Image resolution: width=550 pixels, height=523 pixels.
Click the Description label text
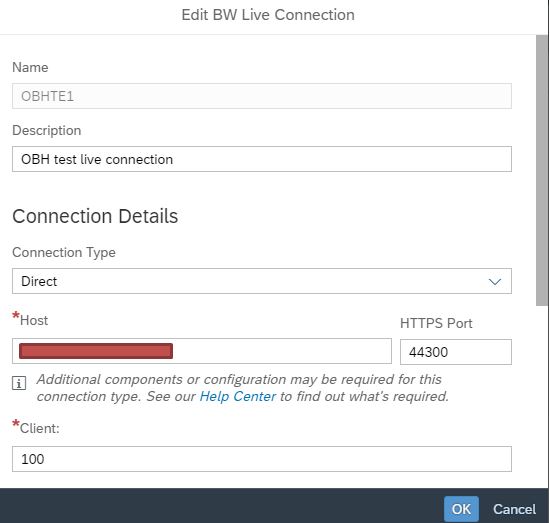(x=47, y=130)
